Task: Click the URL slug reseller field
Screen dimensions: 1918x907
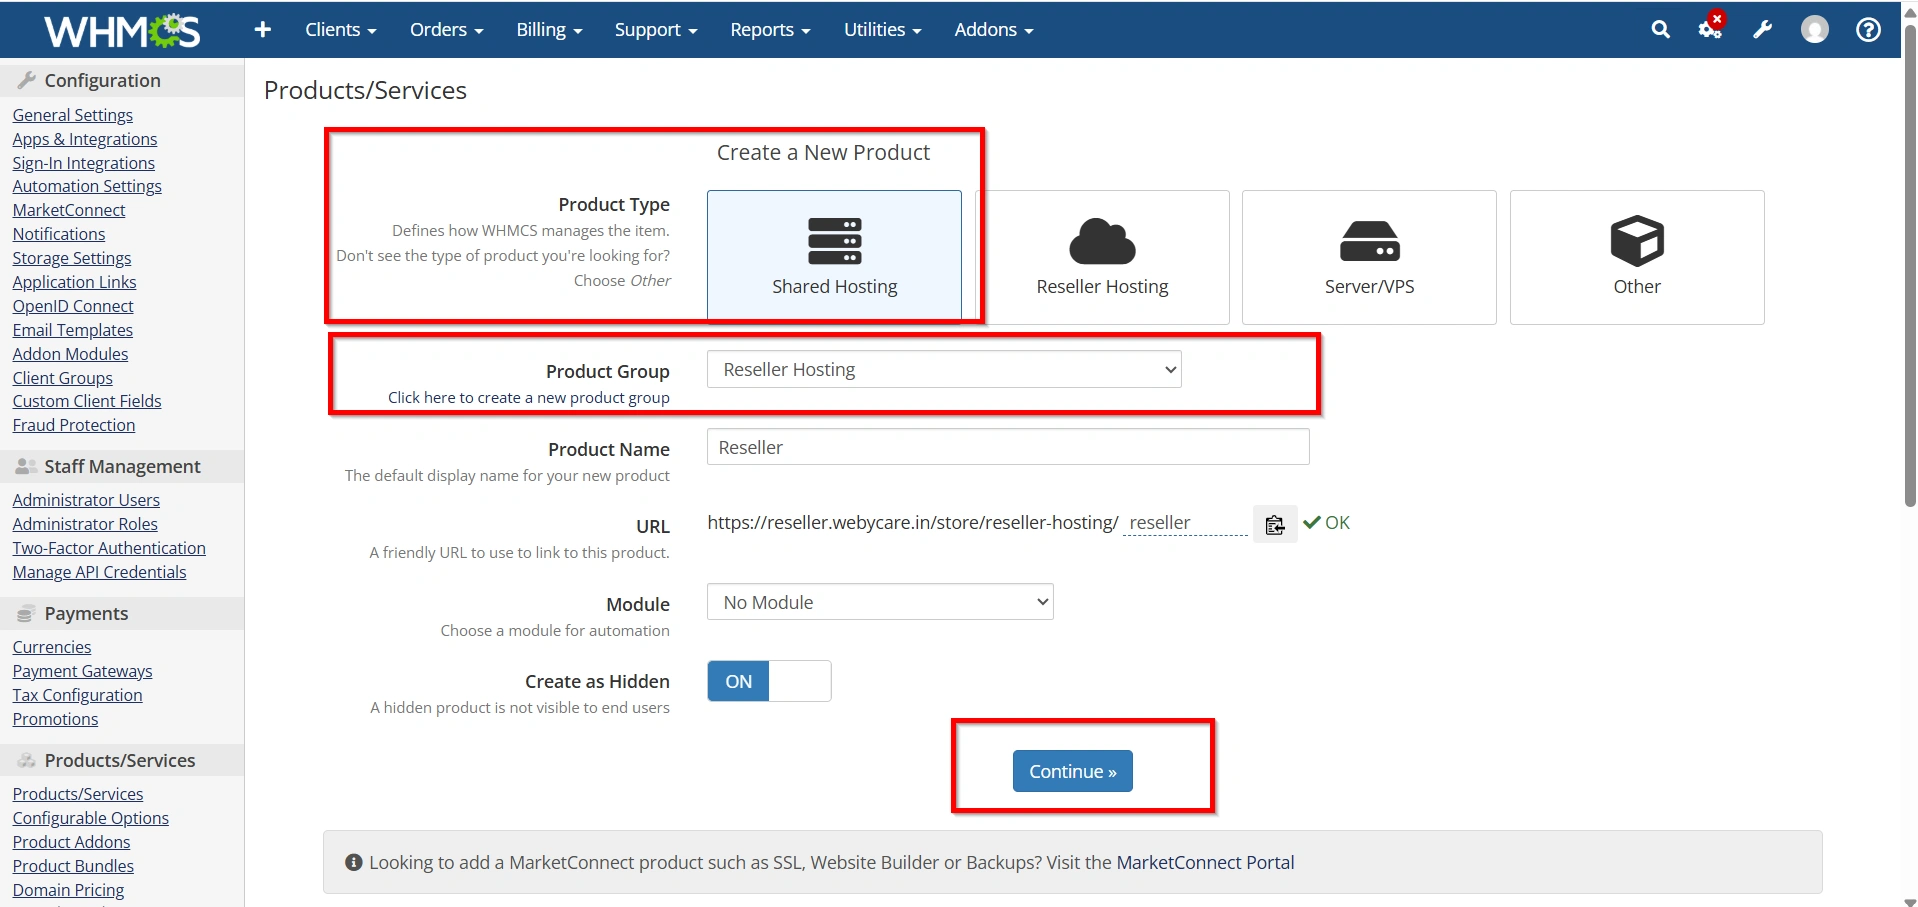Action: (1185, 523)
